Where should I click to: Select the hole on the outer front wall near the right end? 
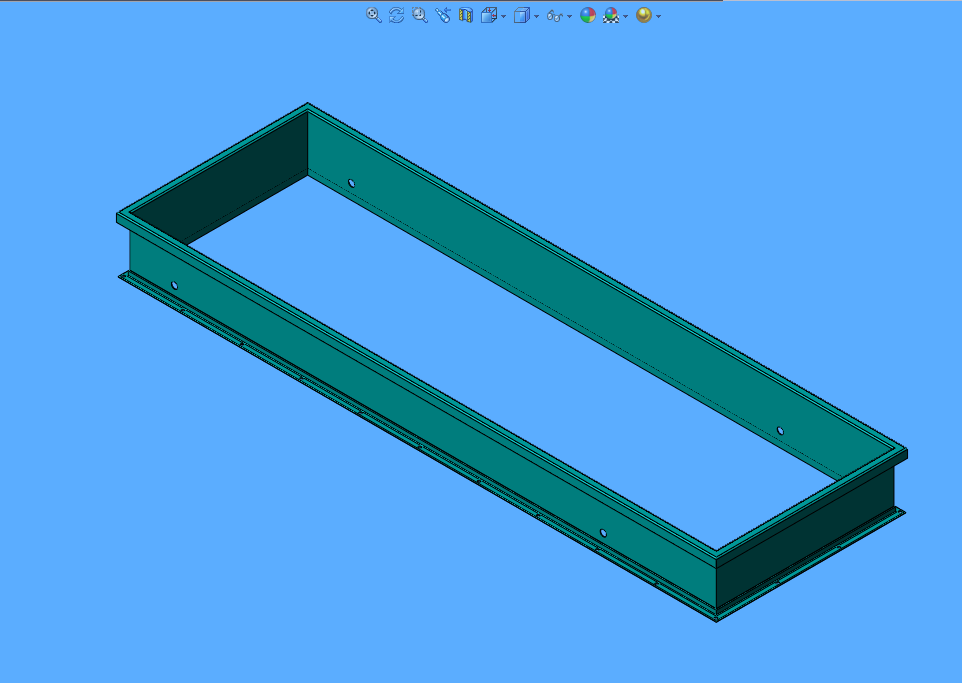pyautogui.click(x=603, y=533)
